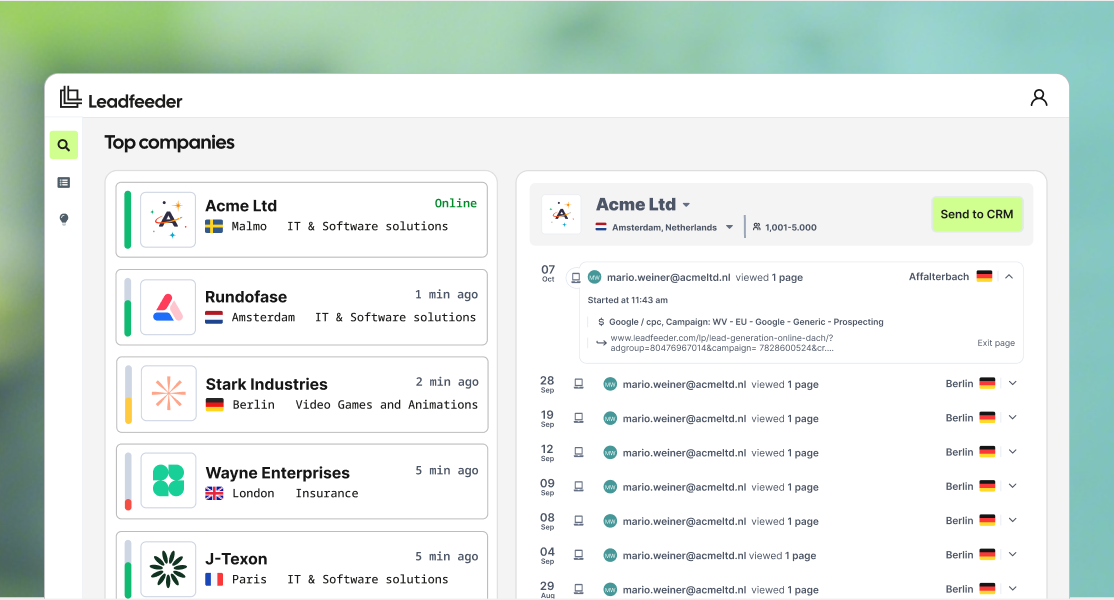The width and height of the screenshot is (1114, 600).
Task: Click the Google / cpc campaign text
Action: tap(746, 322)
